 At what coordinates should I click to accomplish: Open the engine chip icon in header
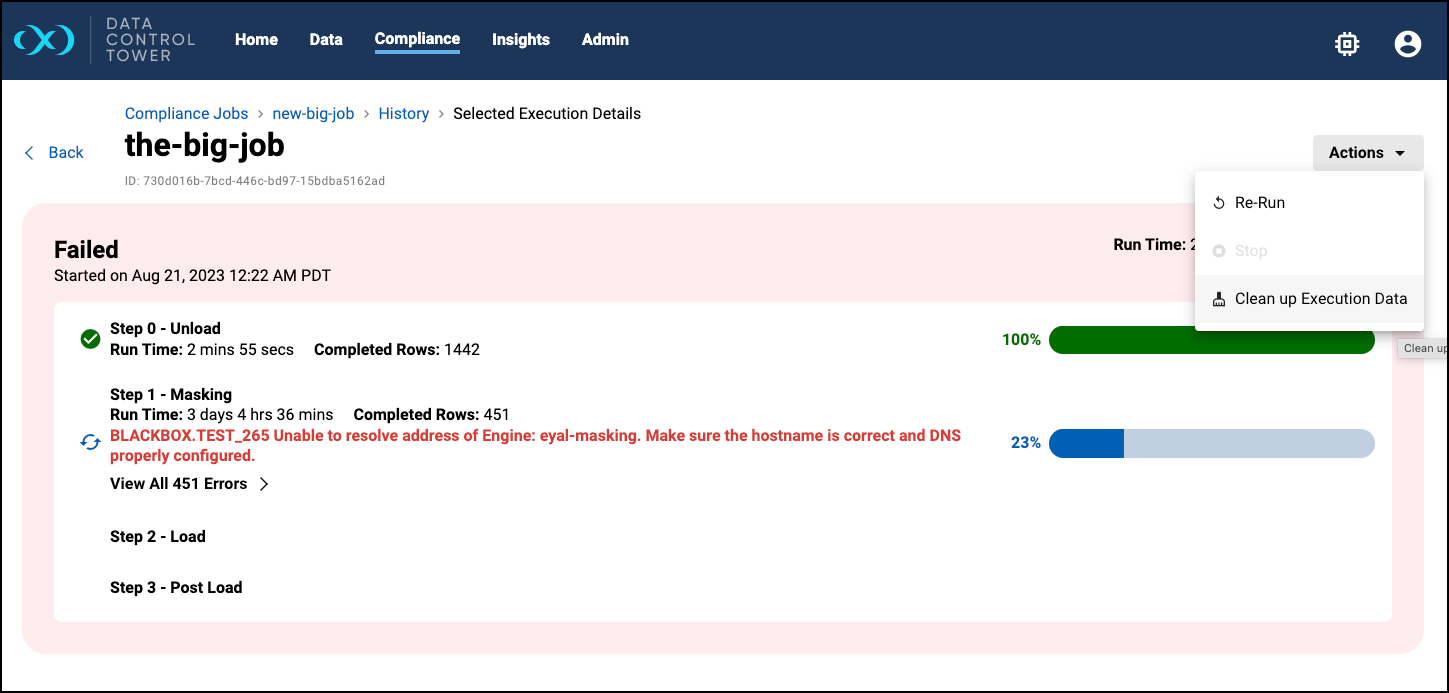click(1347, 43)
